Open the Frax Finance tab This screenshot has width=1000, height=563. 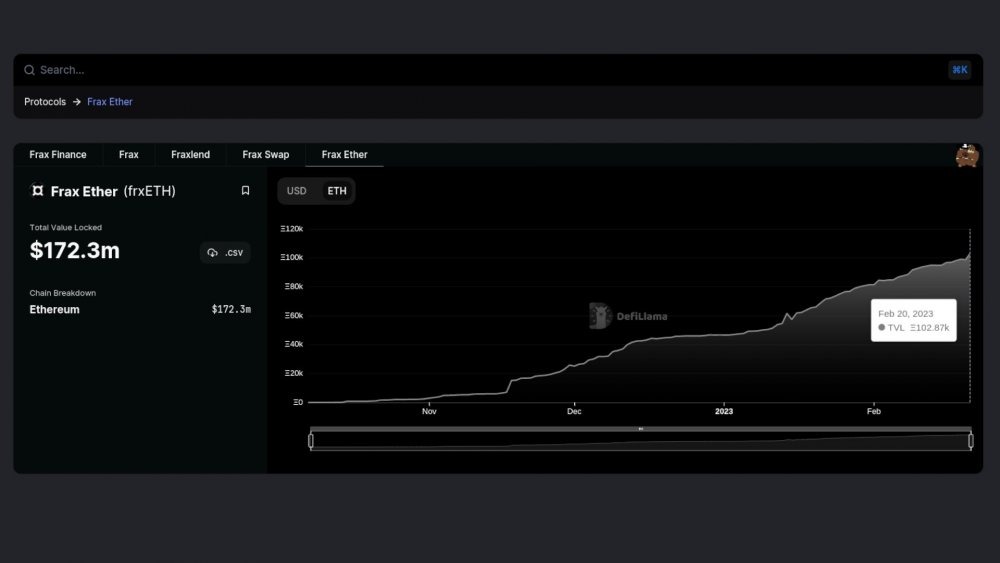click(x=58, y=155)
